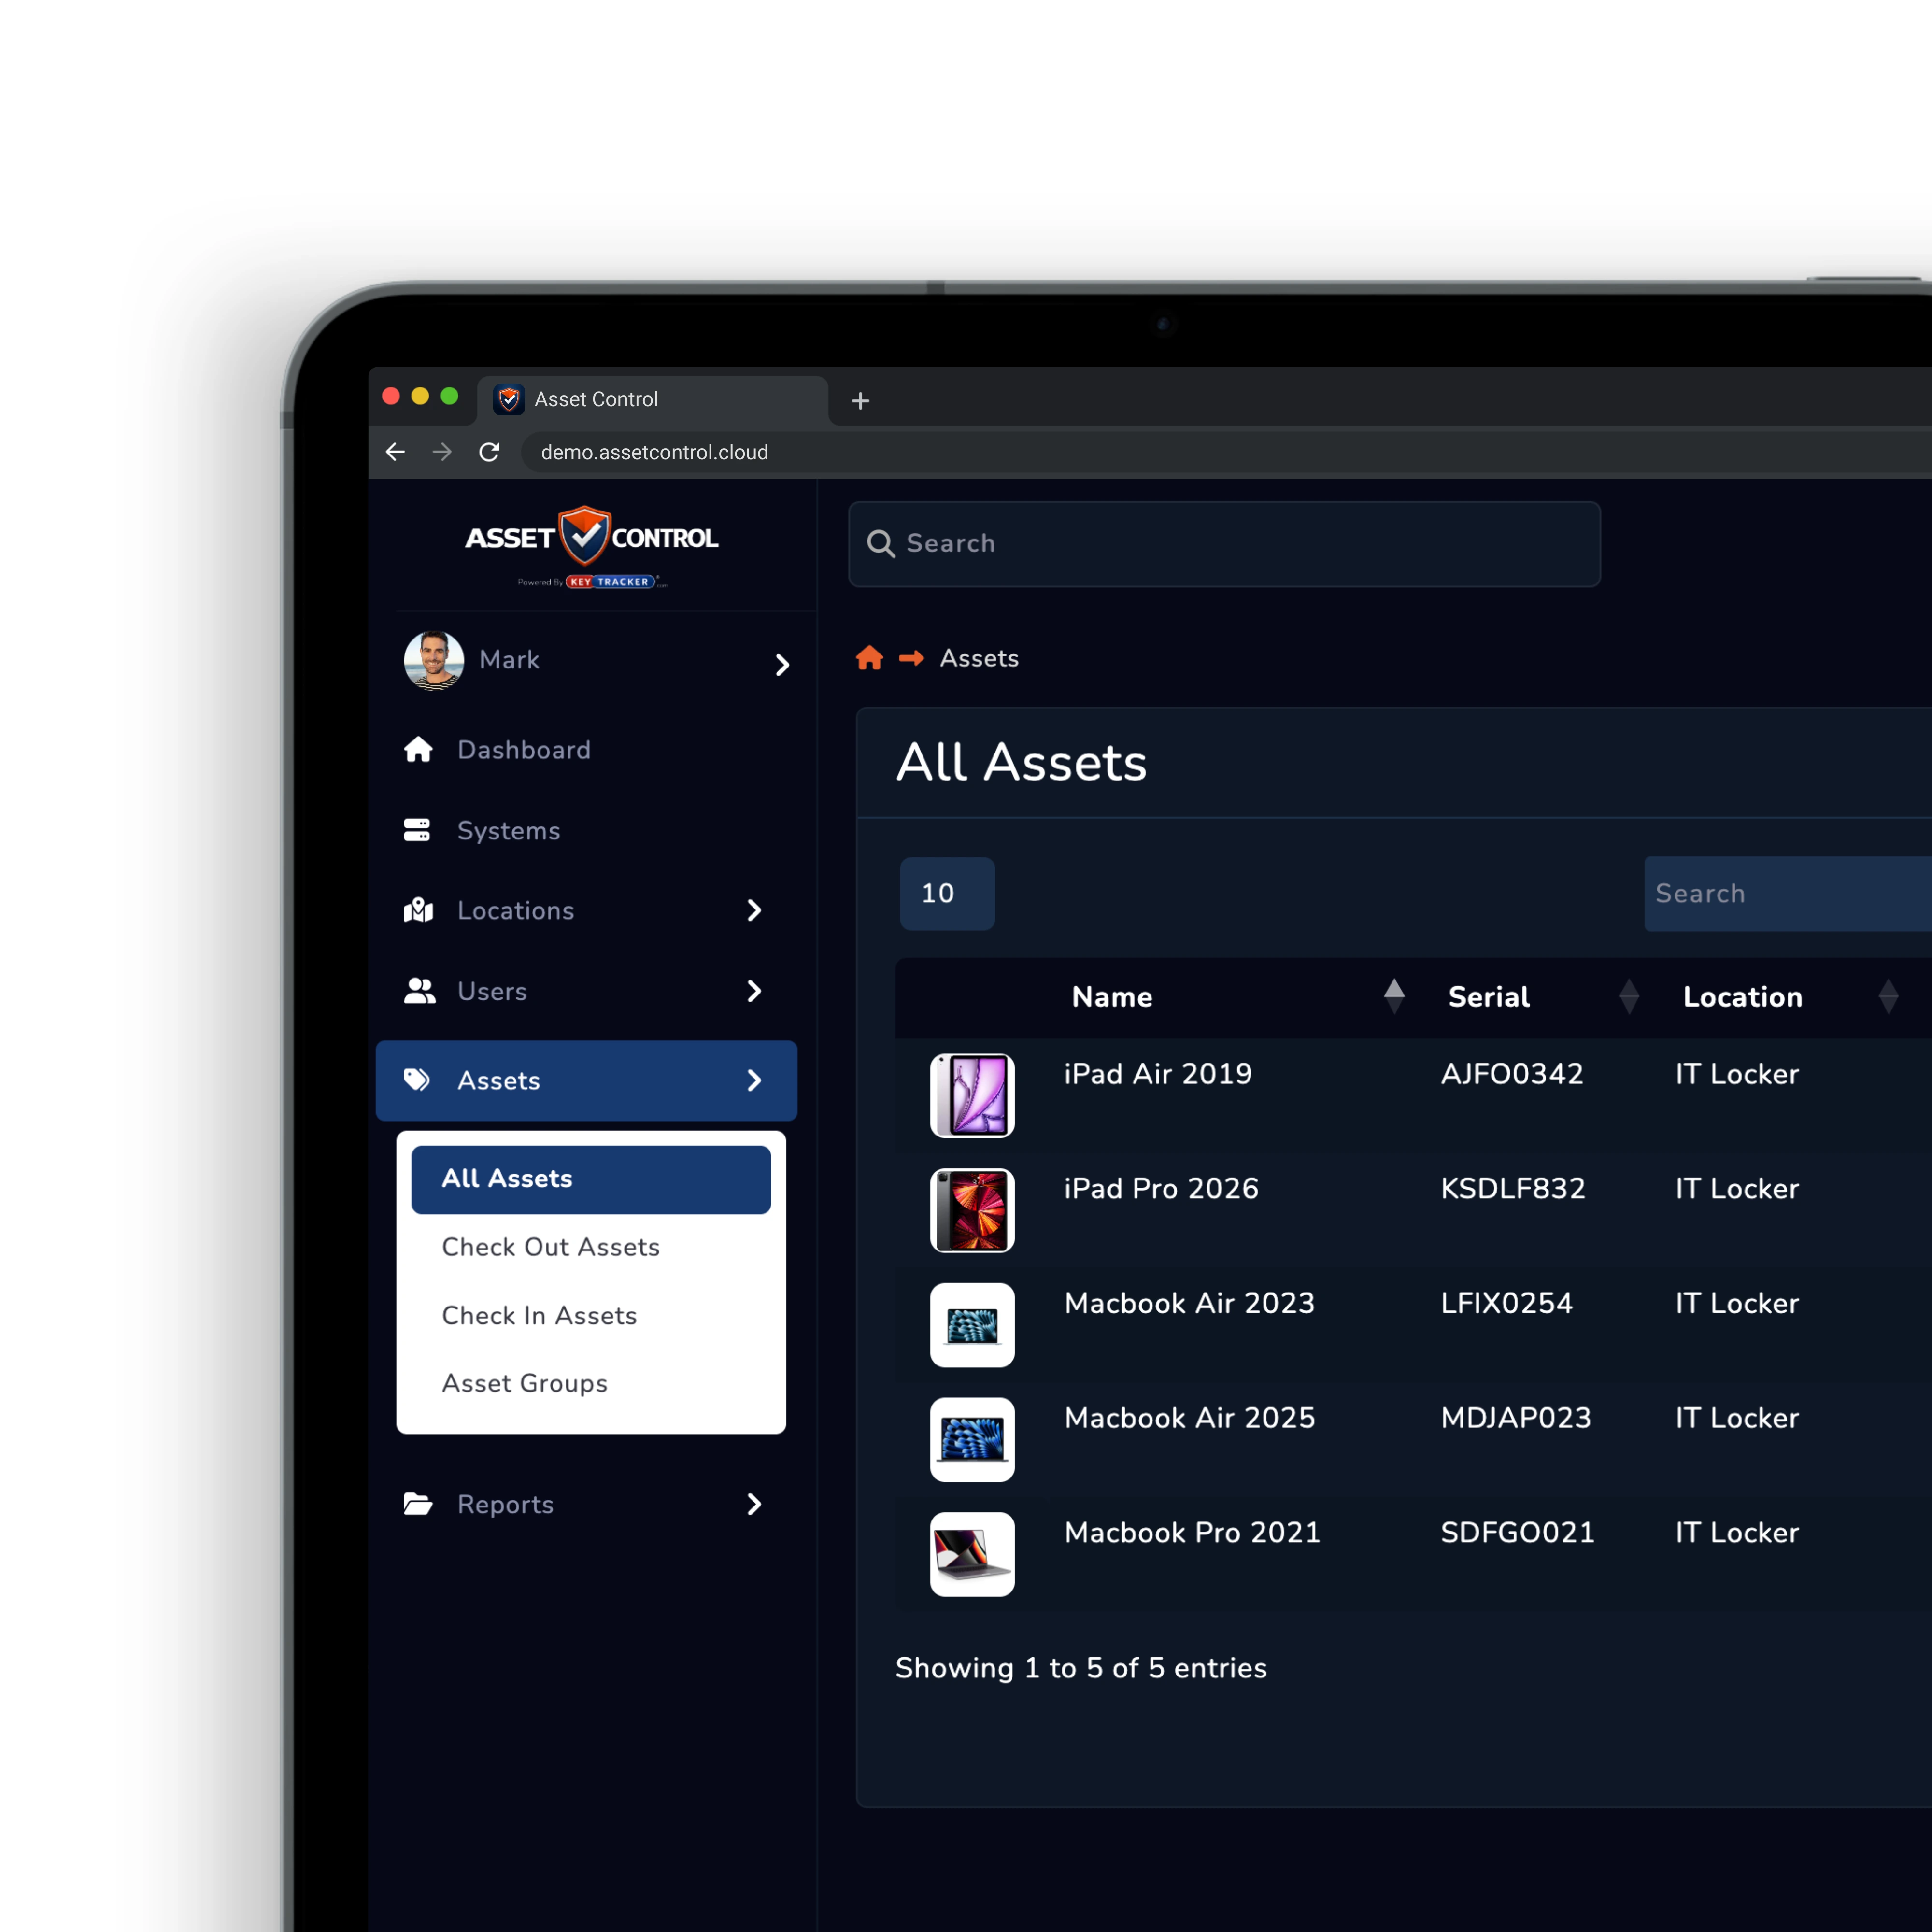Image resolution: width=1932 pixels, height=1932 pixels.
Task: Click the Asset Control logo
Action: (591, 537)
